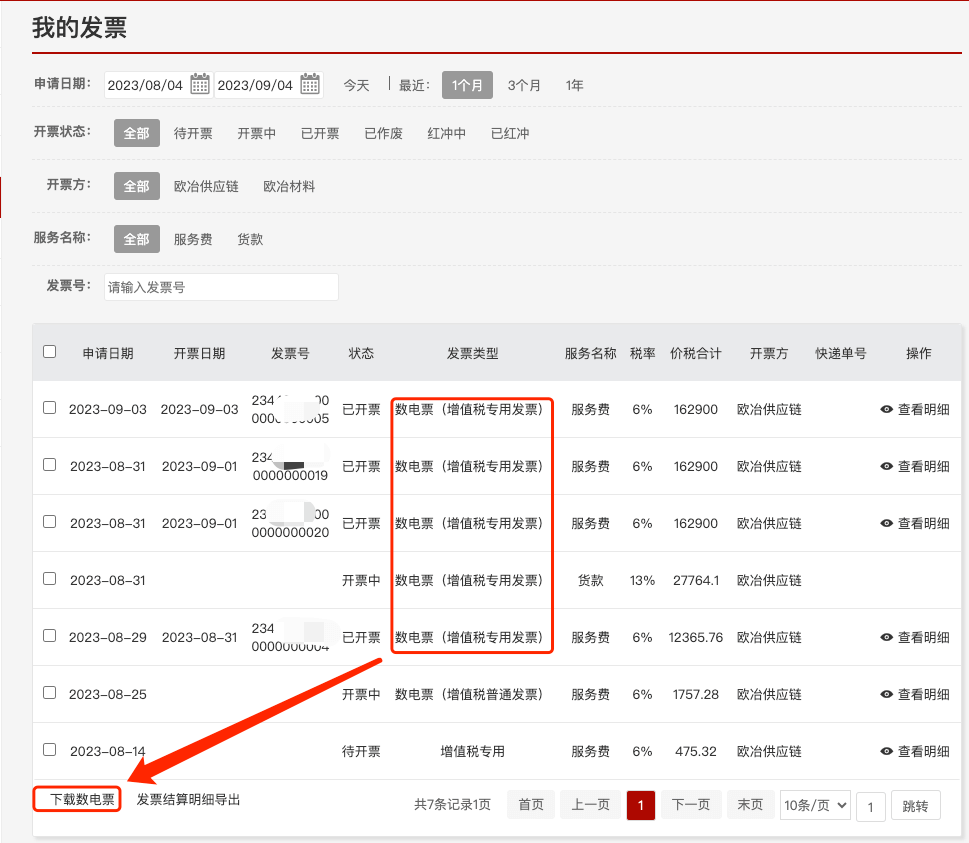The image size is (969, 843).
Task: Check the 2023-09-03 invoice row checkbox
Action: pyautogui.click(x=50, y=408)
